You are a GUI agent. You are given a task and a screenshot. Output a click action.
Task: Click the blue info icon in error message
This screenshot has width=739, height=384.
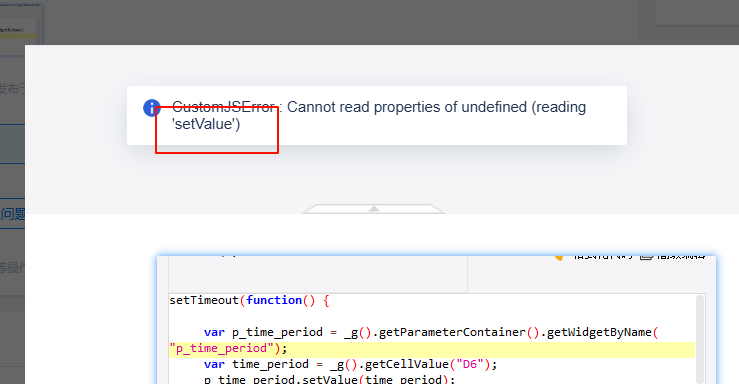(x=152, y=108)
